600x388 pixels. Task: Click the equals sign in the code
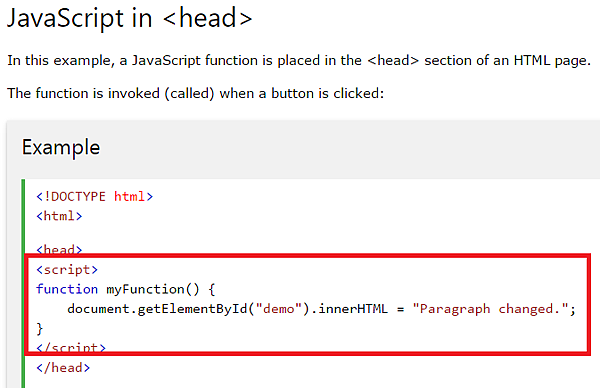point(400,309)
